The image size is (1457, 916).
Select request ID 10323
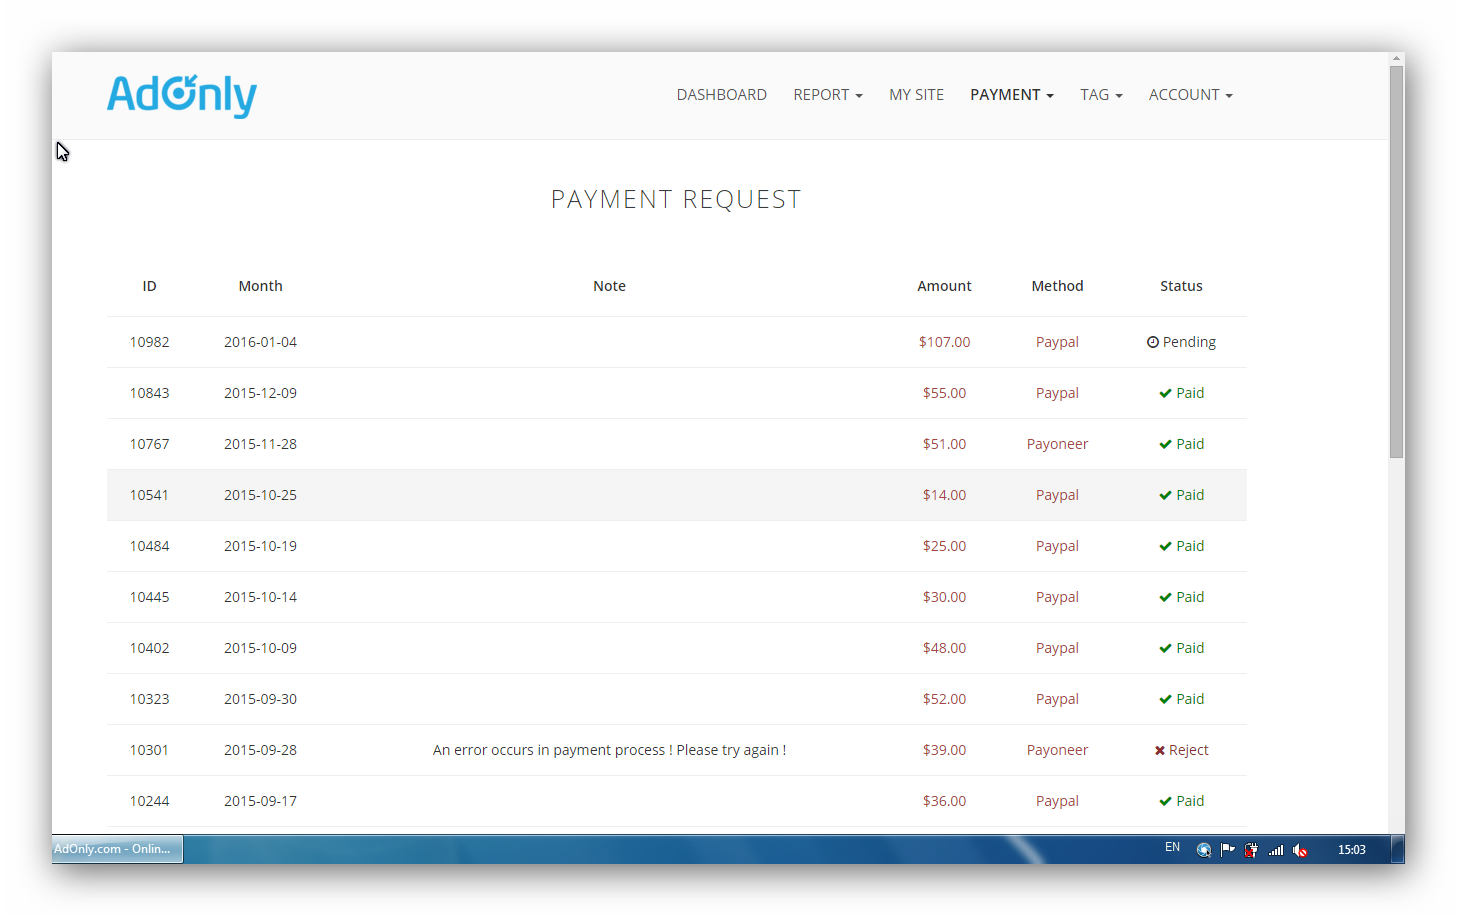150,699
